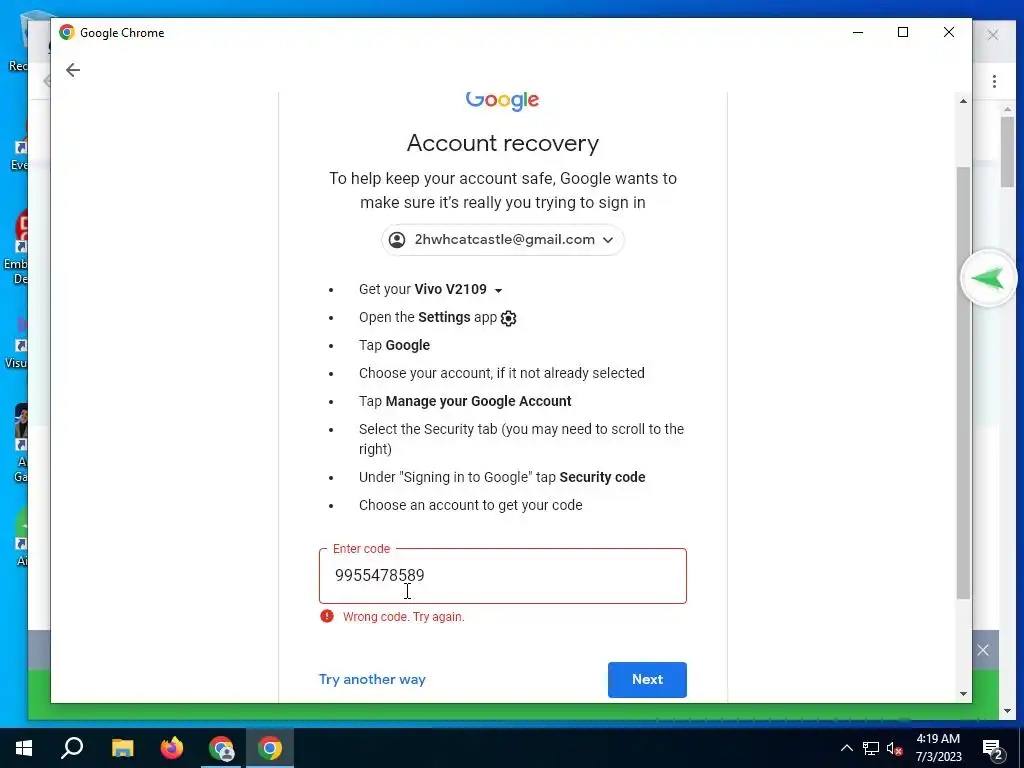
Task: Open the notification center icon
Action: click(993, 748)
